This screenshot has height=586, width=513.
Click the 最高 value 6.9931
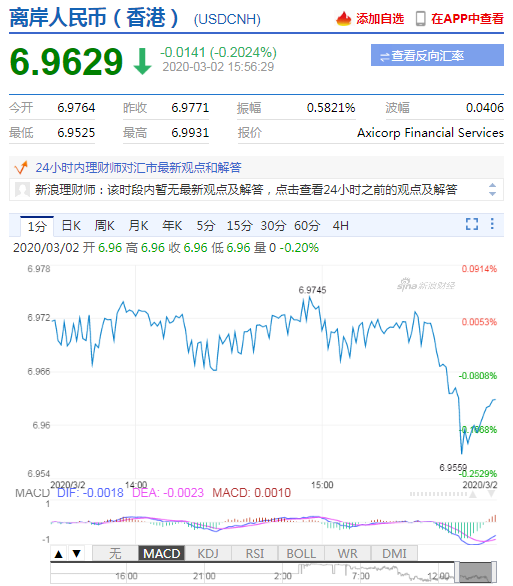click(x=190, y=133)
